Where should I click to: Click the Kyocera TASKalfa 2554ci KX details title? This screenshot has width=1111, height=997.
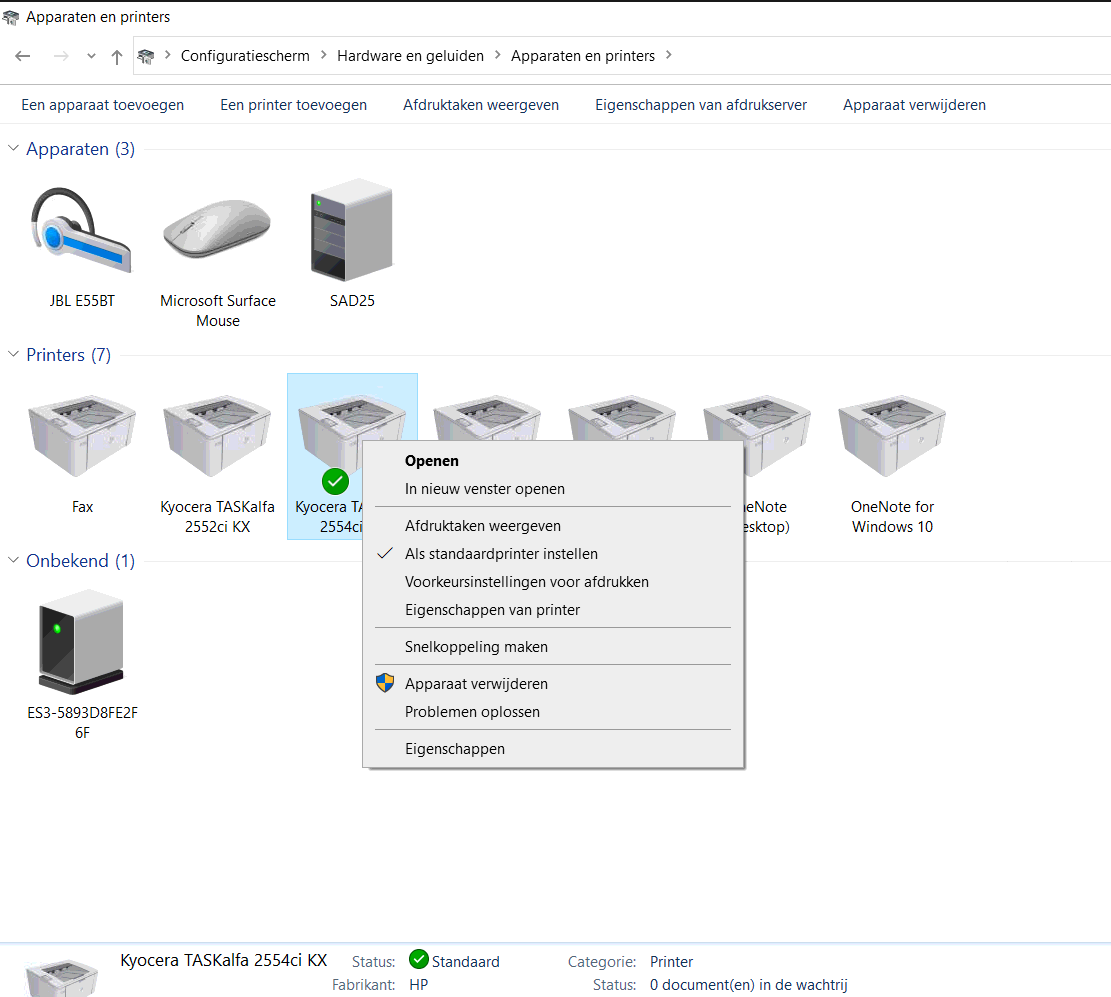coord(224,960)
